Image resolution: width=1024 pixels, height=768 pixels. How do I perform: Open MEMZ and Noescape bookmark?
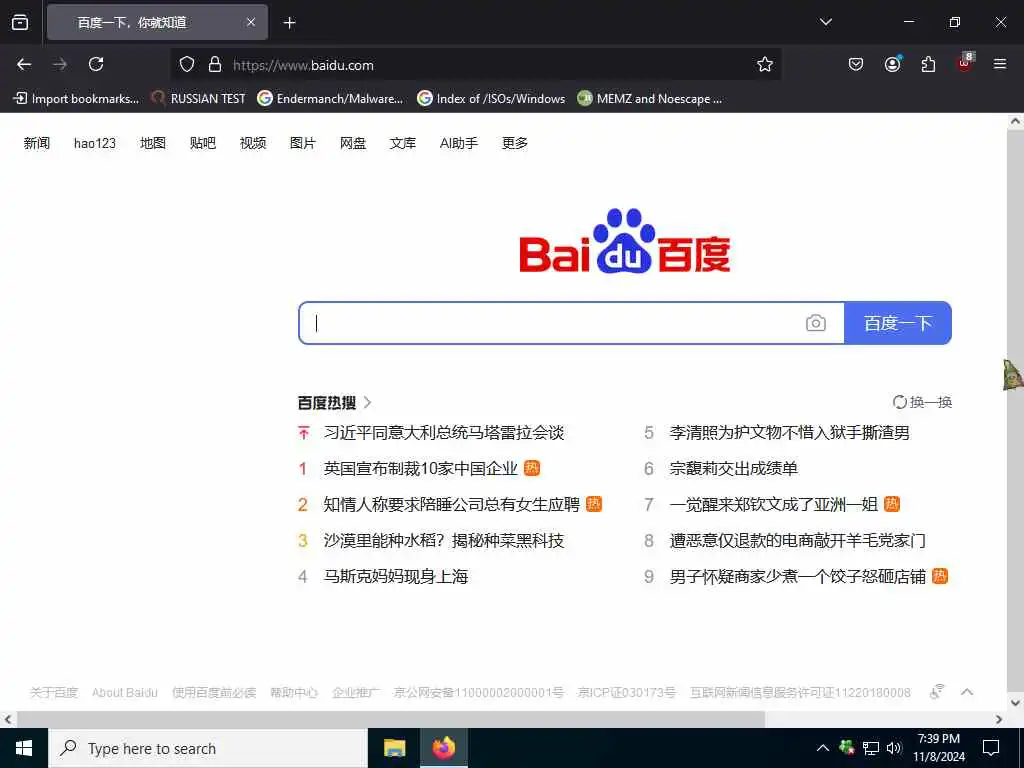650,99
